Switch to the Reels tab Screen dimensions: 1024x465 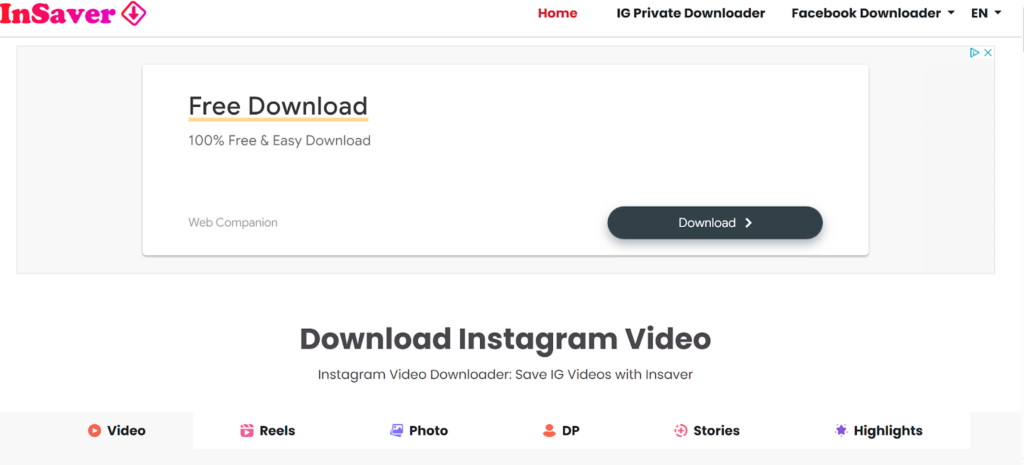(268, 430)
